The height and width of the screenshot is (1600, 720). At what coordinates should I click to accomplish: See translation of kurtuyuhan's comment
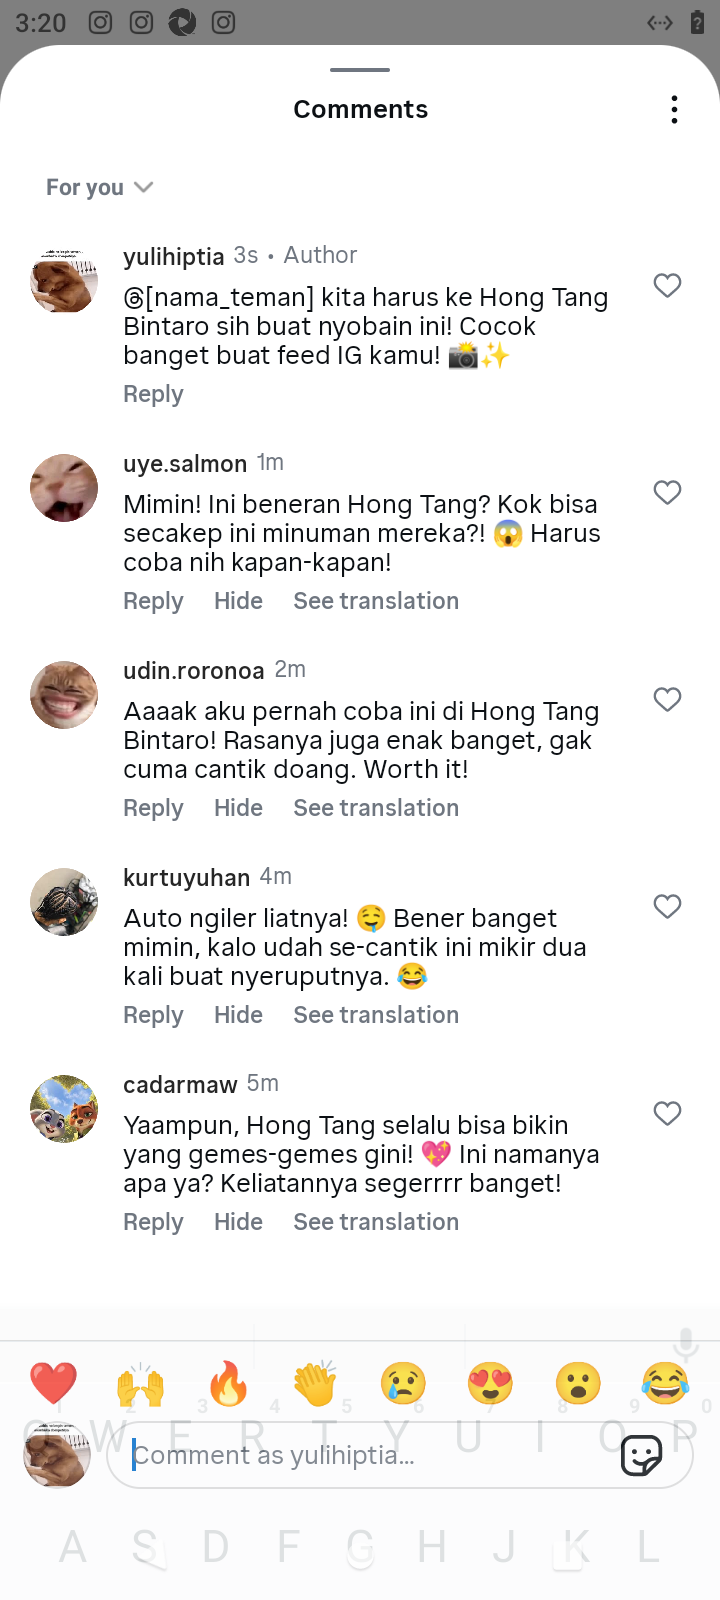(376, 1015)
